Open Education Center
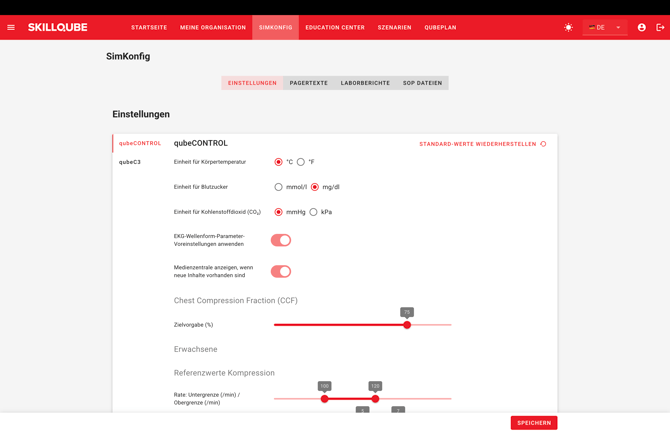670x433 pixels. pos(335,27)
